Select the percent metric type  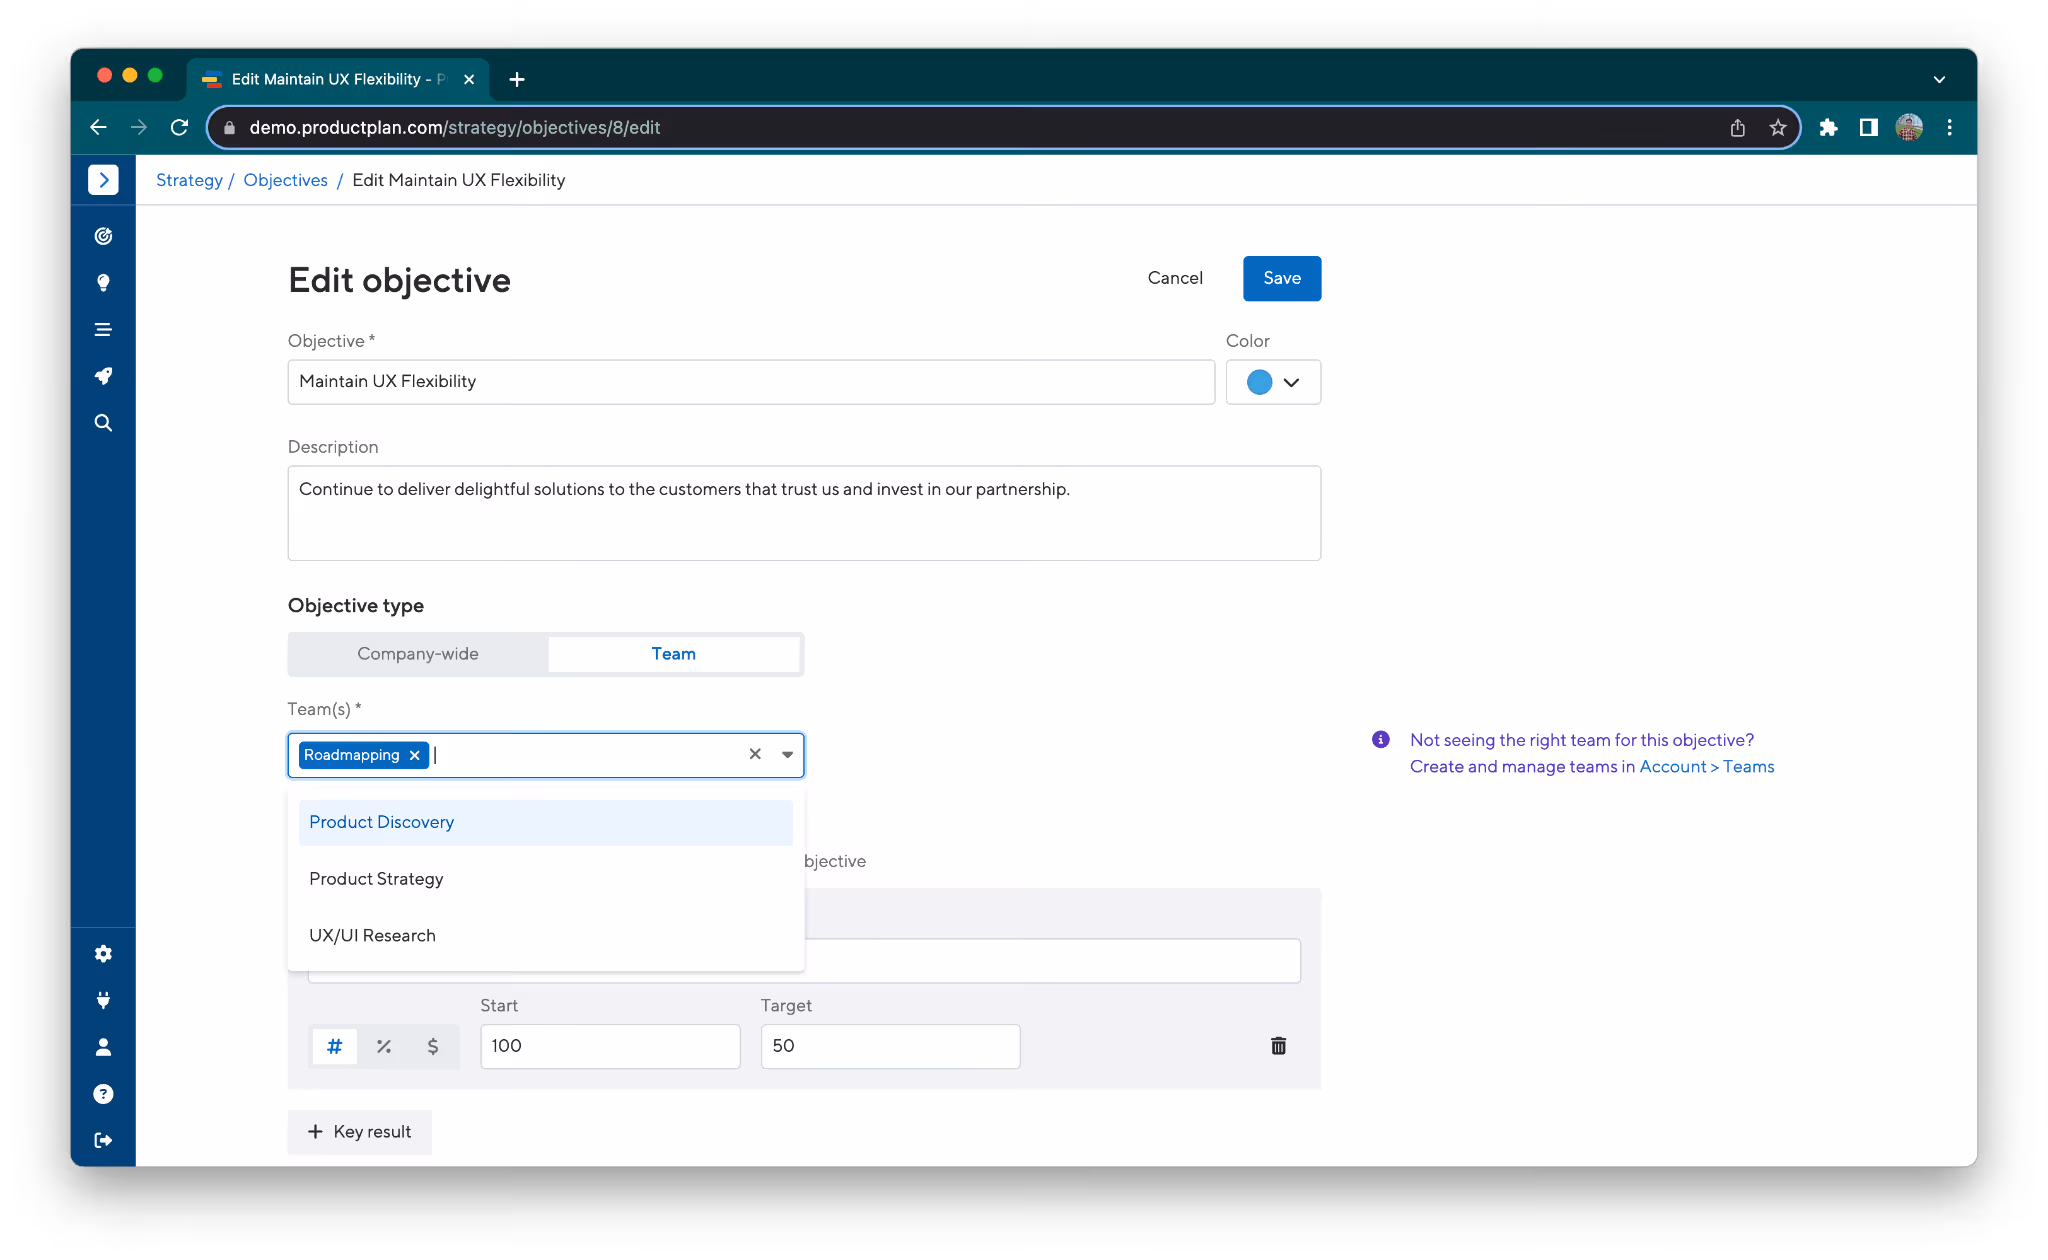tap(384, 1046)
